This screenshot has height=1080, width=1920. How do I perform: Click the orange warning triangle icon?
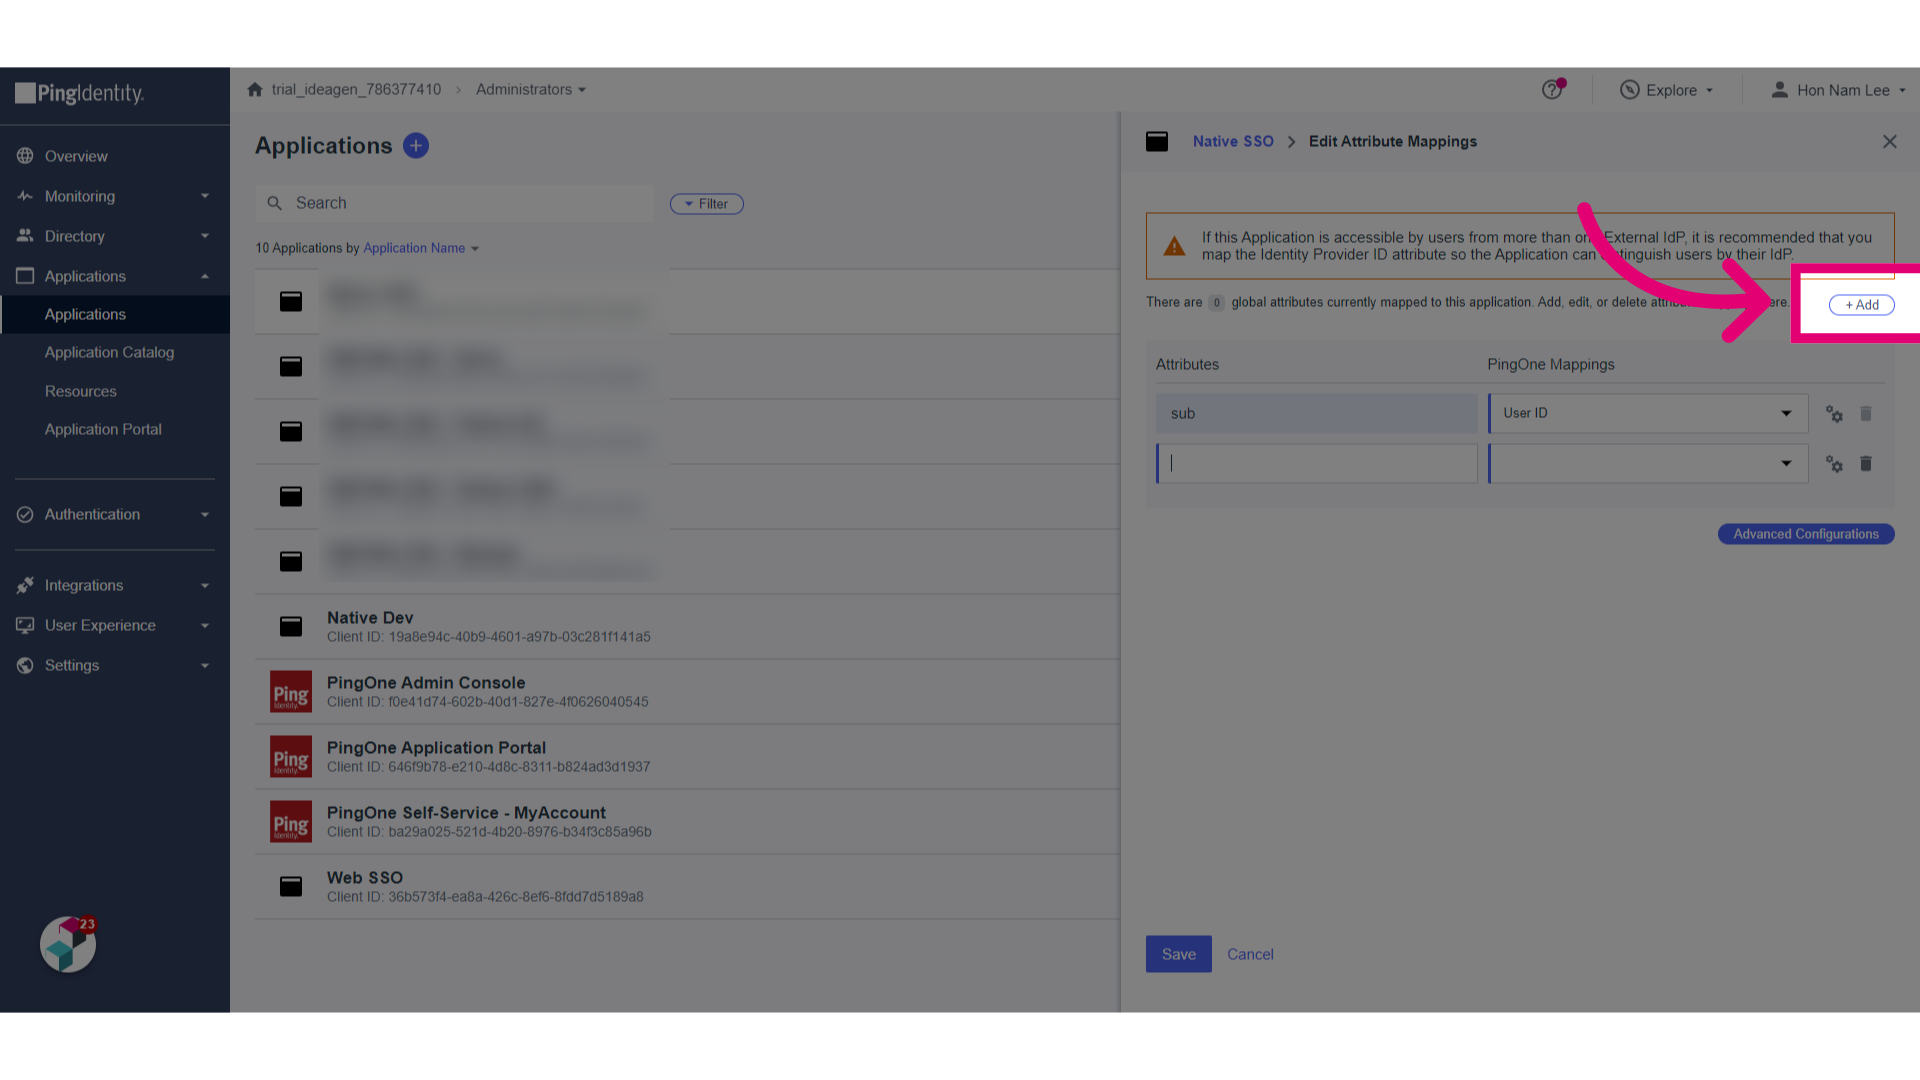point(1174,246)
